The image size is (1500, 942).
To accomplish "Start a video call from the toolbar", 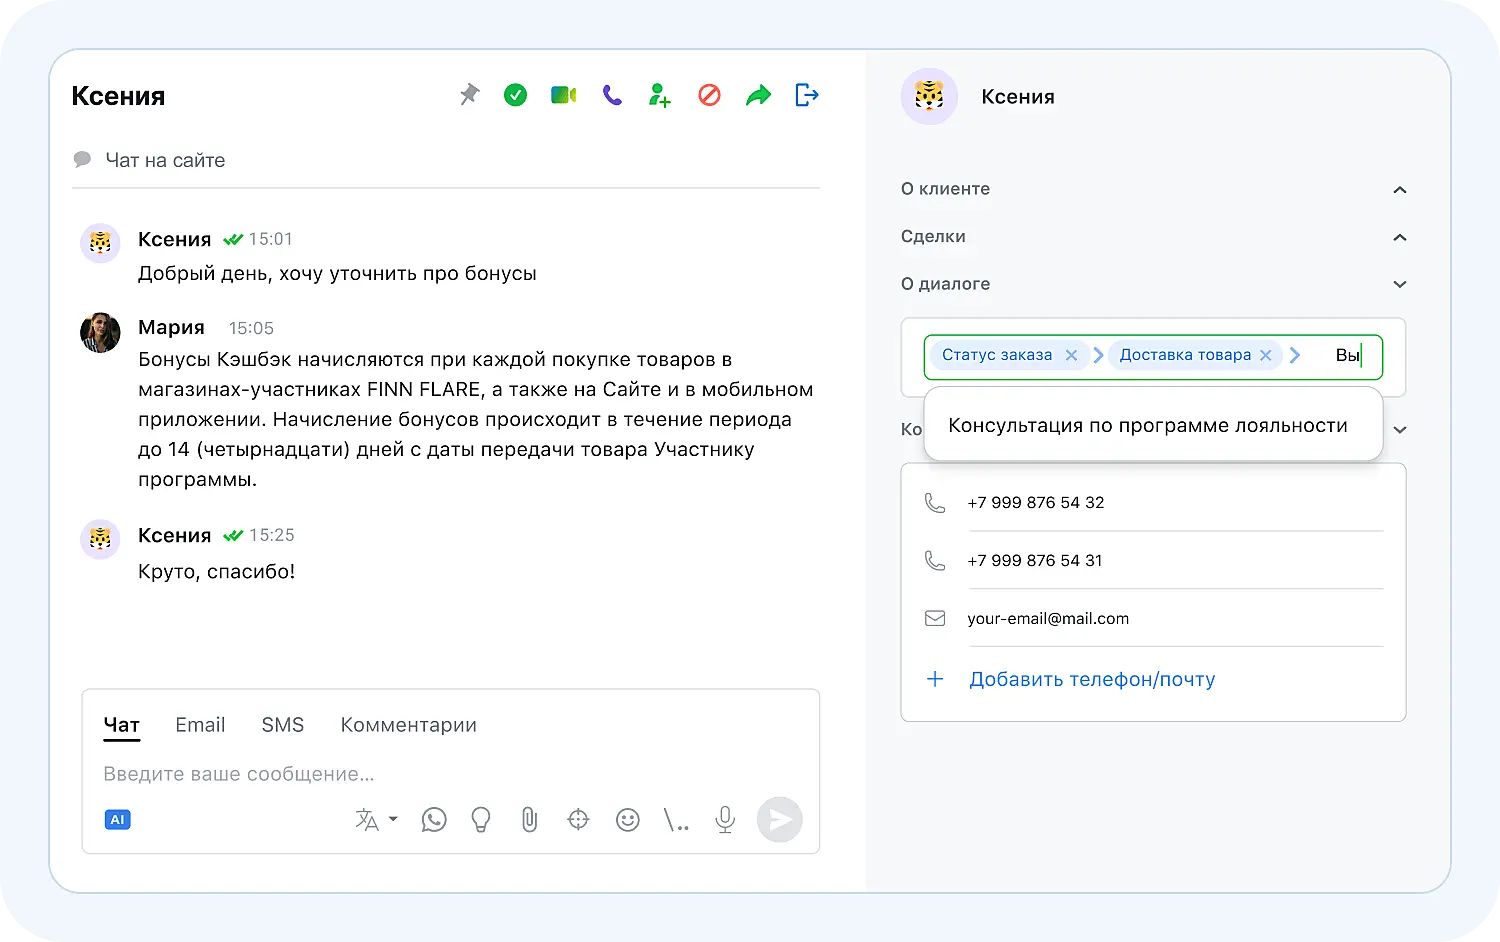I will pos(563,94).
